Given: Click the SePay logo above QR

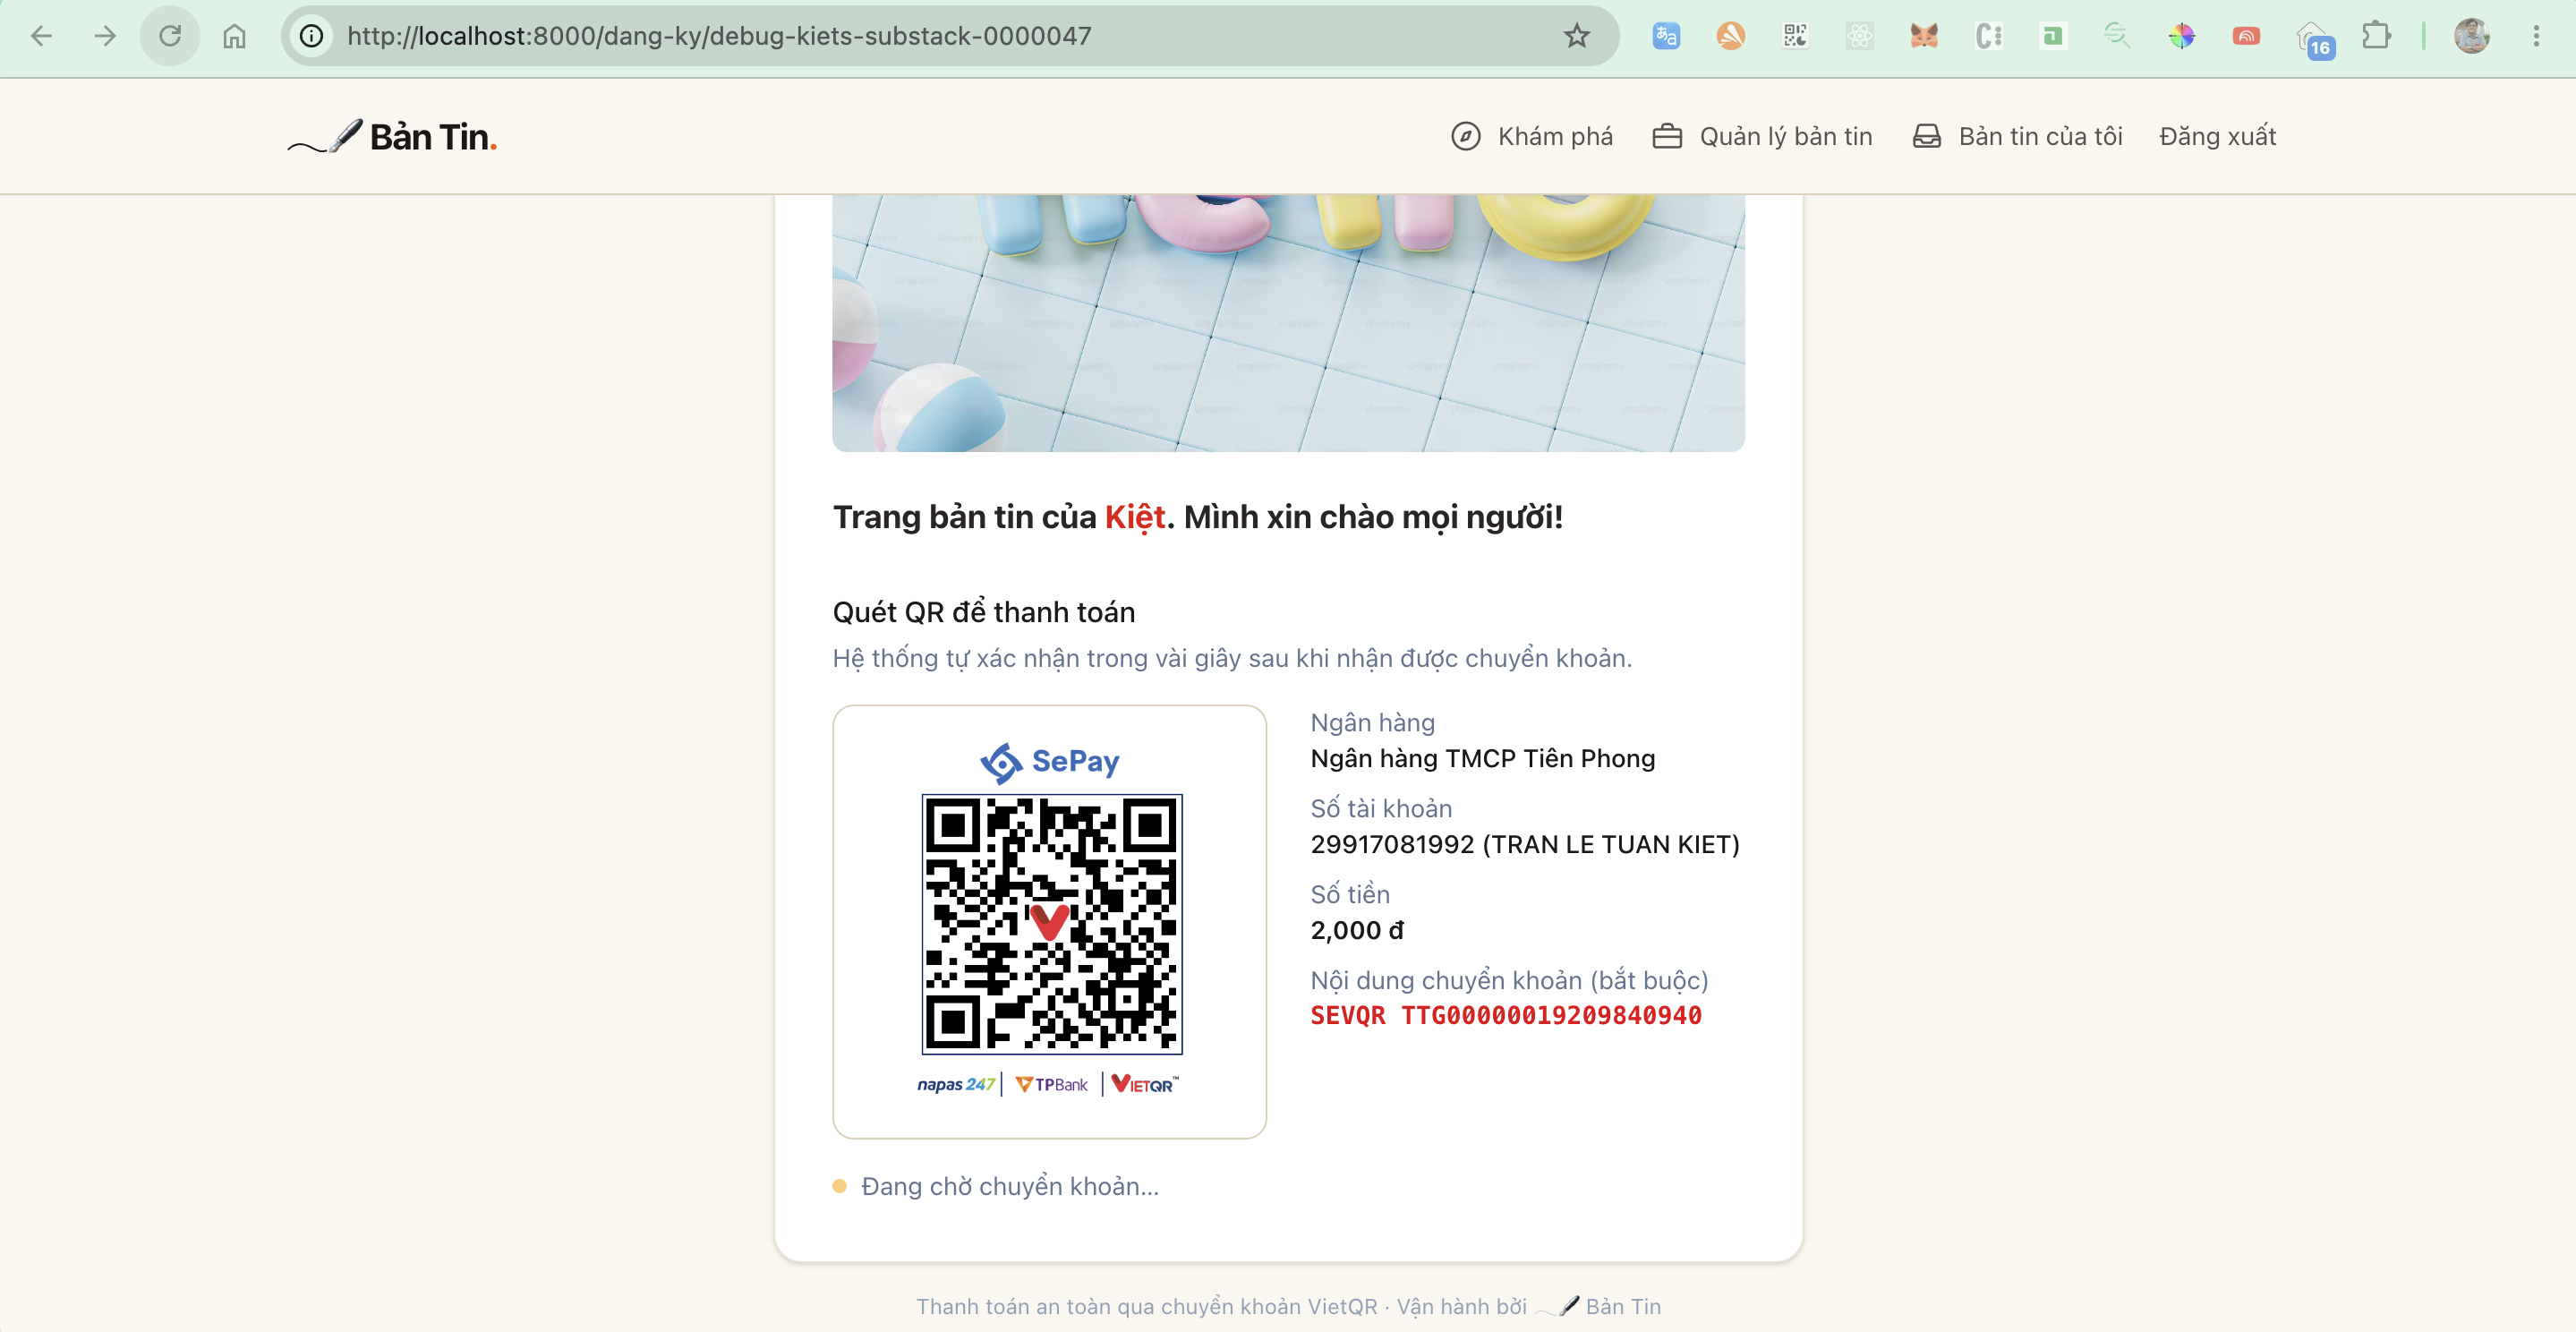Looking at the screenshot, I should point(1050,762).
